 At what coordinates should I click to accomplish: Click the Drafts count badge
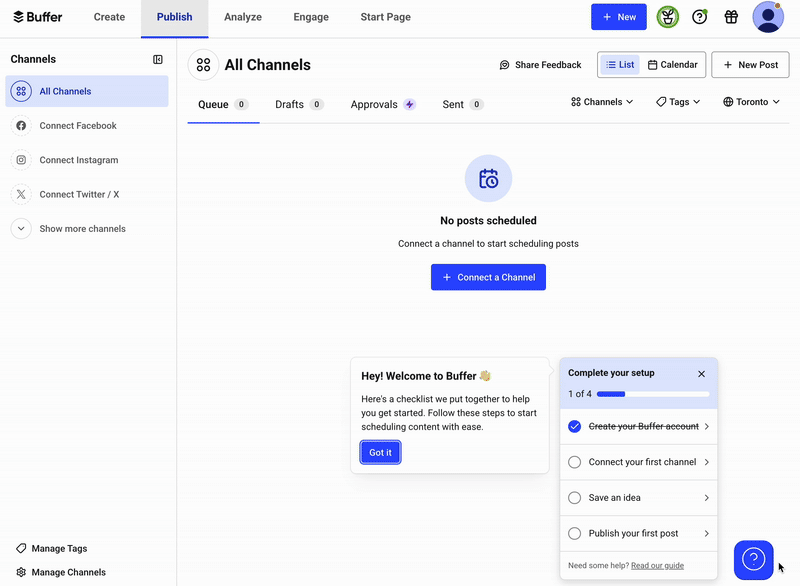[x=316, y=105]
